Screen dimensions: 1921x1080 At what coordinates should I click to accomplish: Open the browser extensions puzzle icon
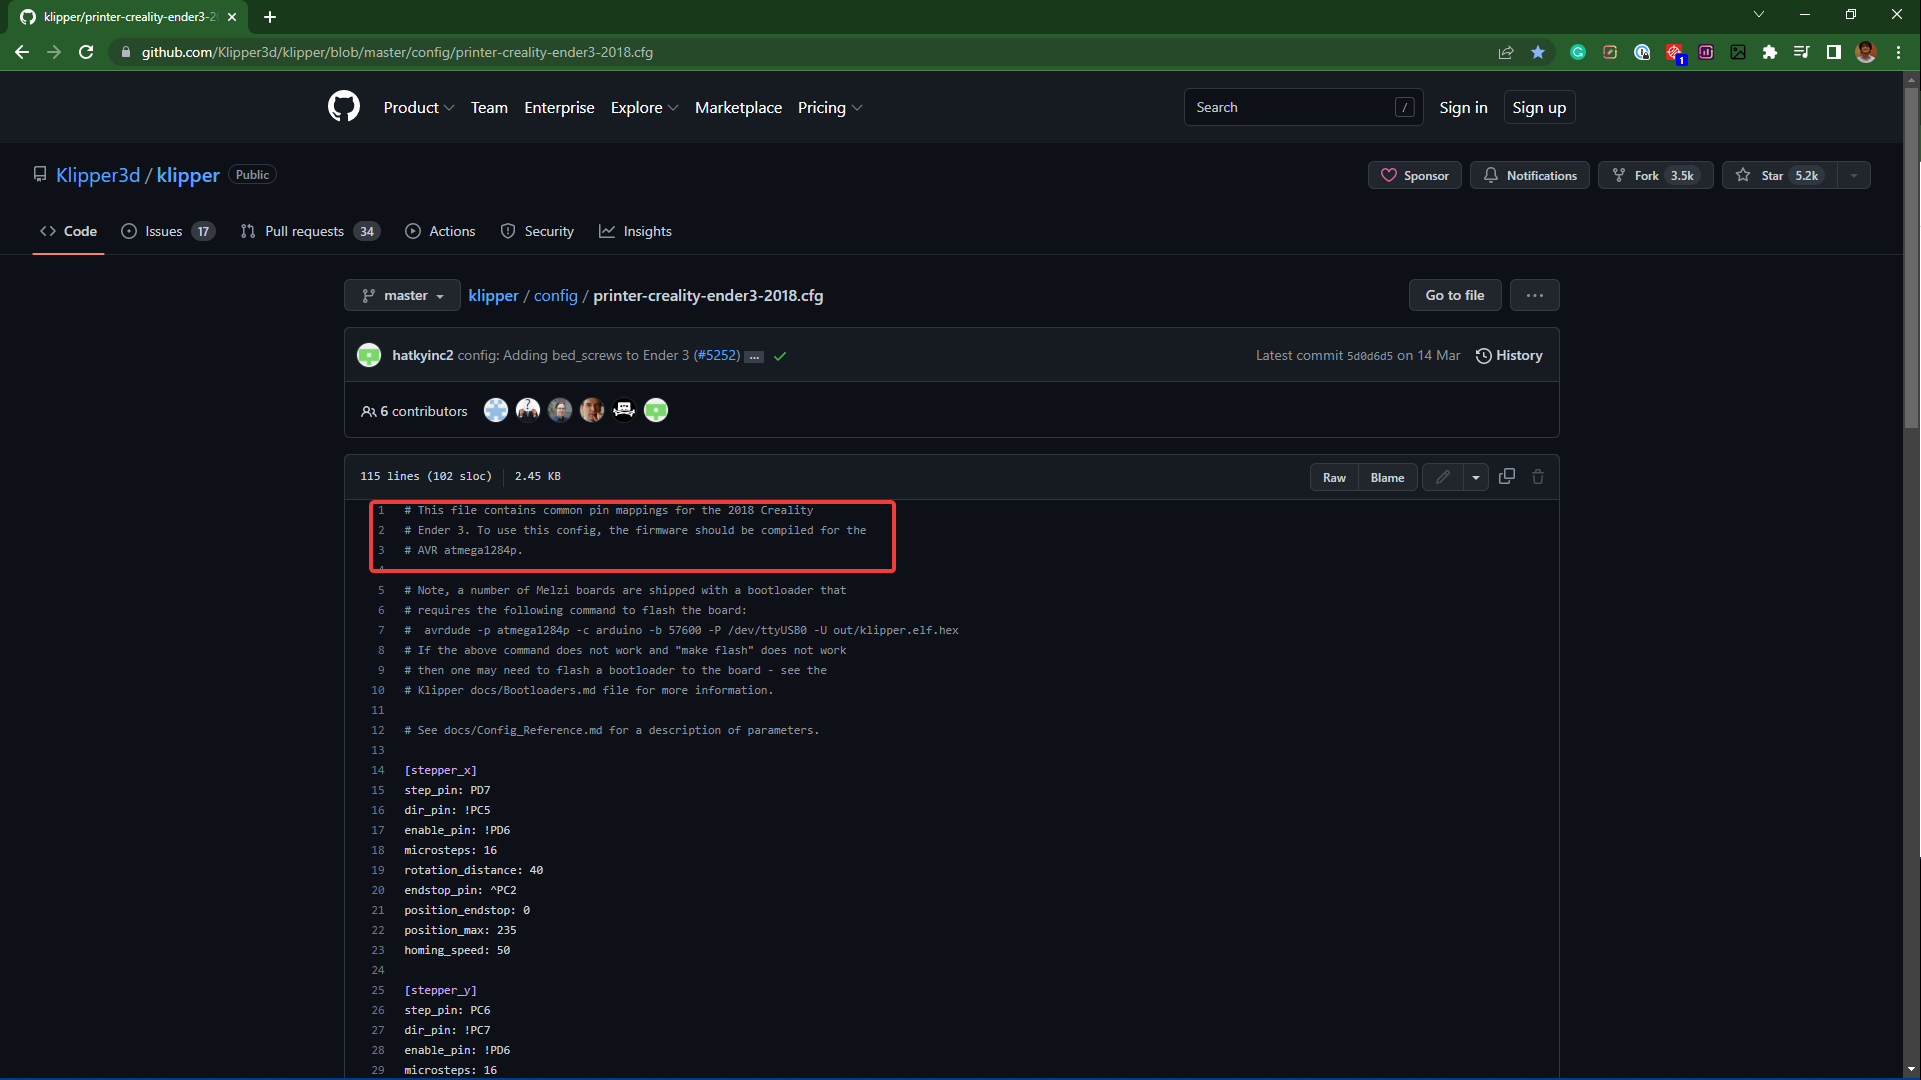[1770, 52]
